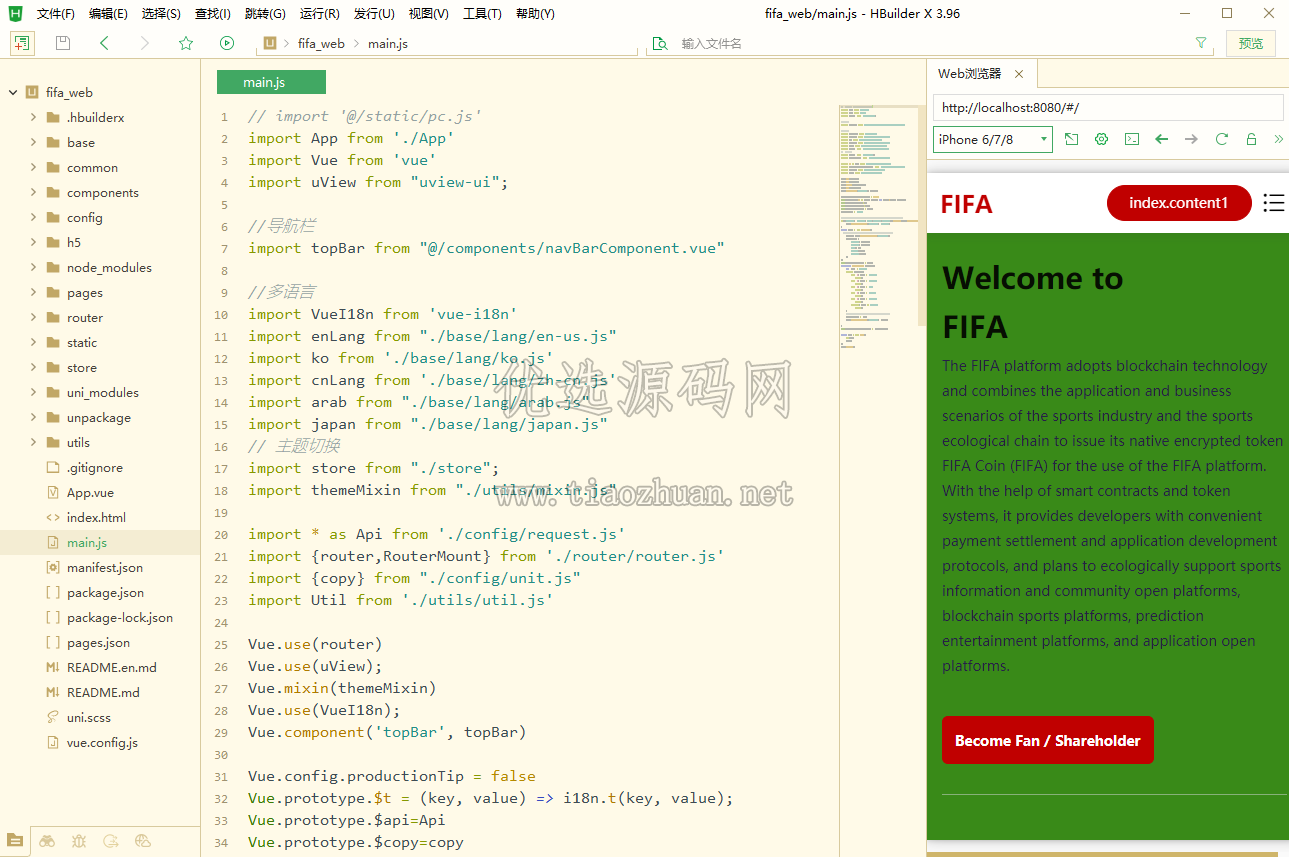The width and height of the screenshot is (1289, 857).
Task: Open browser preview settings gear icon
Action: click(x=1102, y=139)
